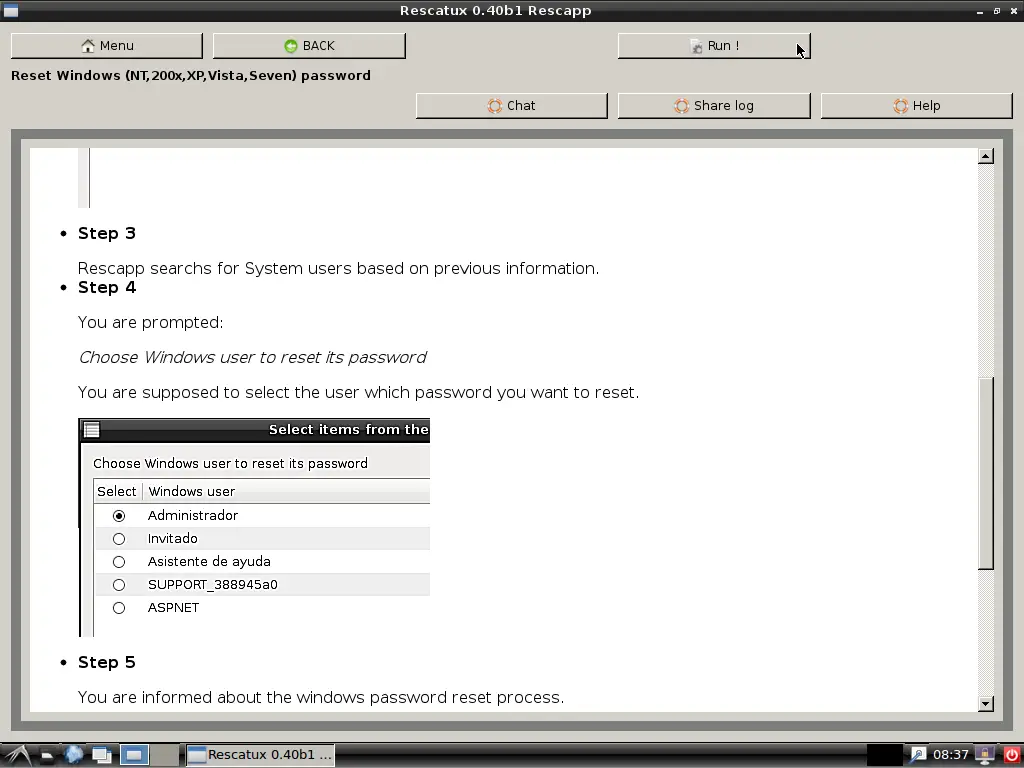The height and width of the screenshot is (768, 1024).
Task: Click the 'Reset Windows (NT,200x,XP,Vista,Seven) password' heading
Action: pos(191,76)
